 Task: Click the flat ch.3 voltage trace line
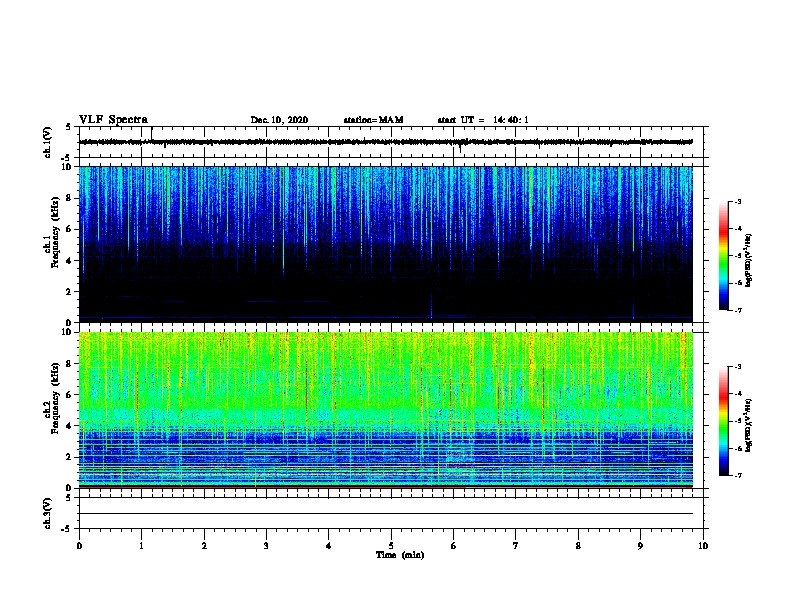(386, 514)
